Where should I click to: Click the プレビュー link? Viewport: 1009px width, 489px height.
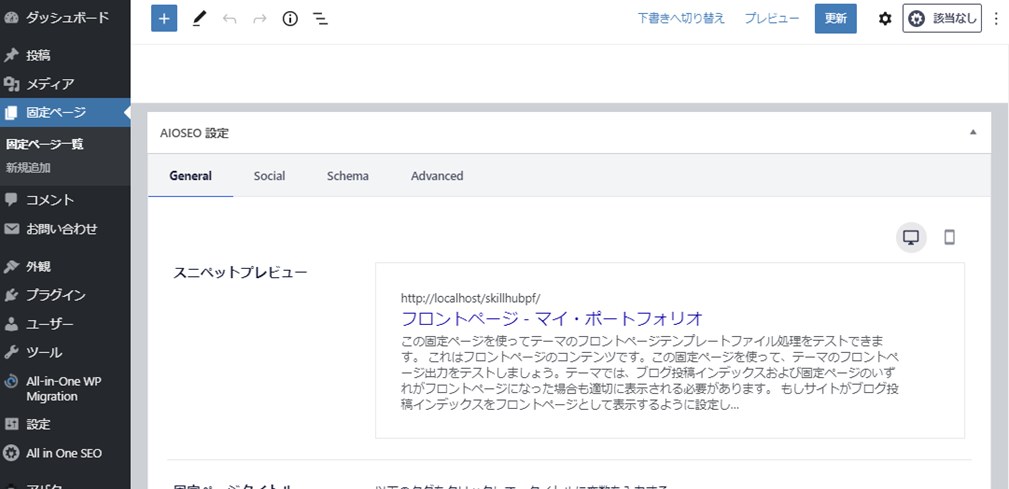click(x=772, y=19)
